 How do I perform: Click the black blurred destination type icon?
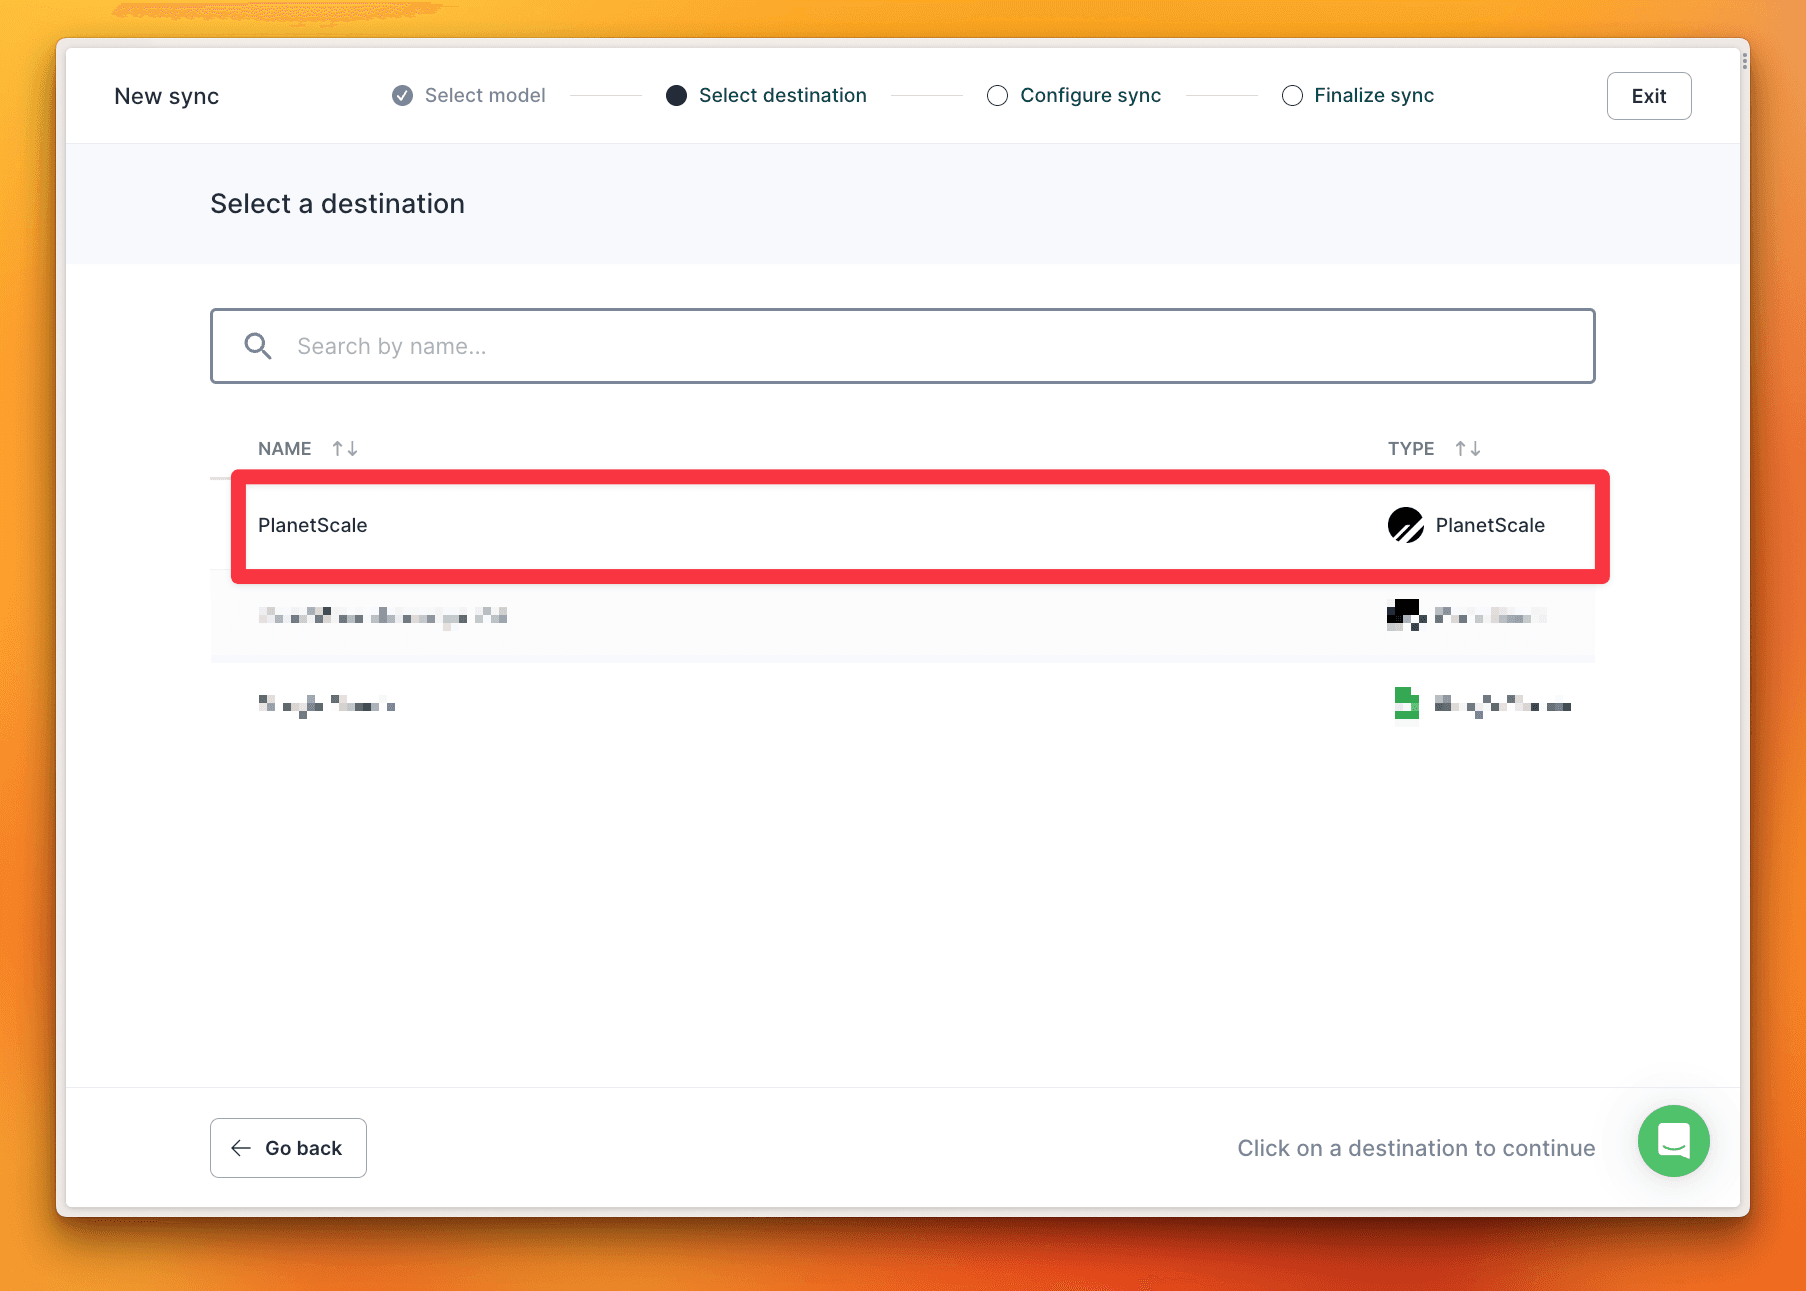pyautogui.click(x=1406, y=614)
